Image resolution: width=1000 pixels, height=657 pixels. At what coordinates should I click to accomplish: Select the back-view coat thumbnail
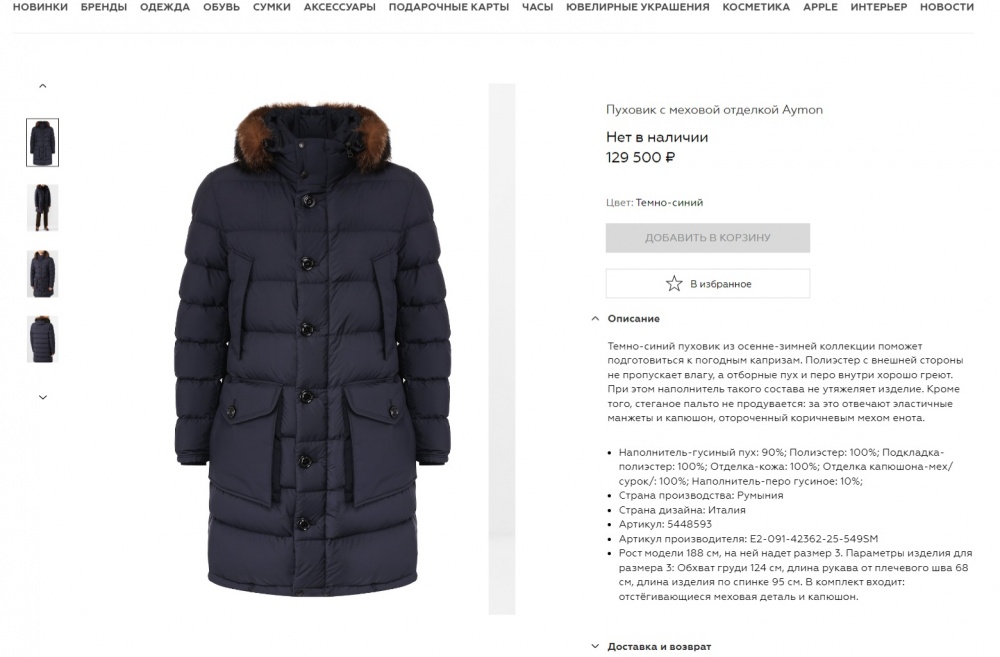[42, 339]
